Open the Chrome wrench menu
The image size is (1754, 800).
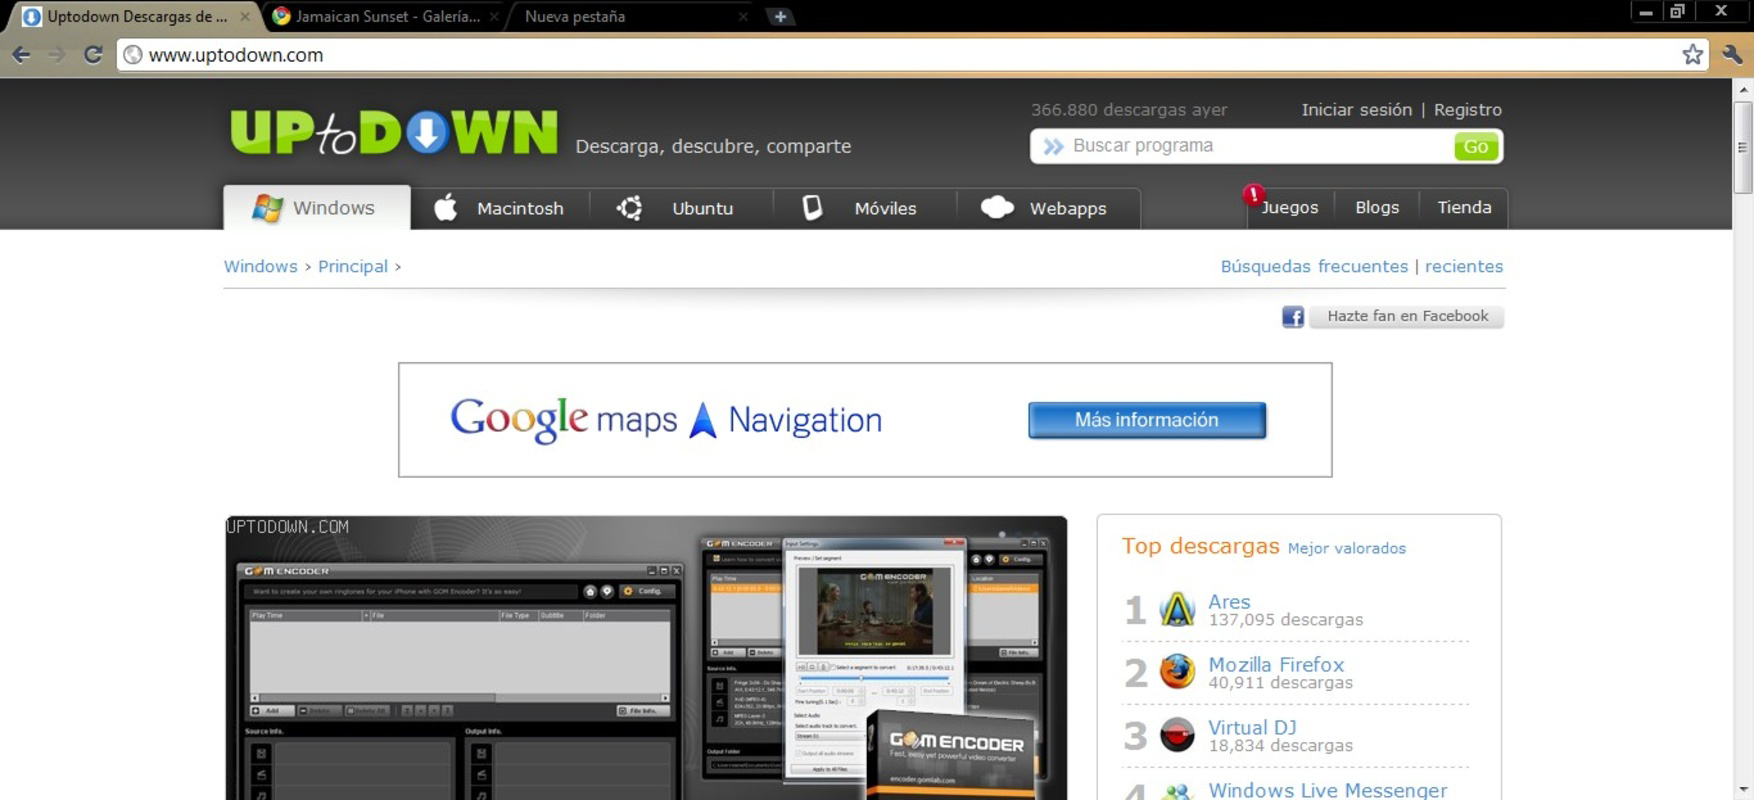tap(1733, 55)
